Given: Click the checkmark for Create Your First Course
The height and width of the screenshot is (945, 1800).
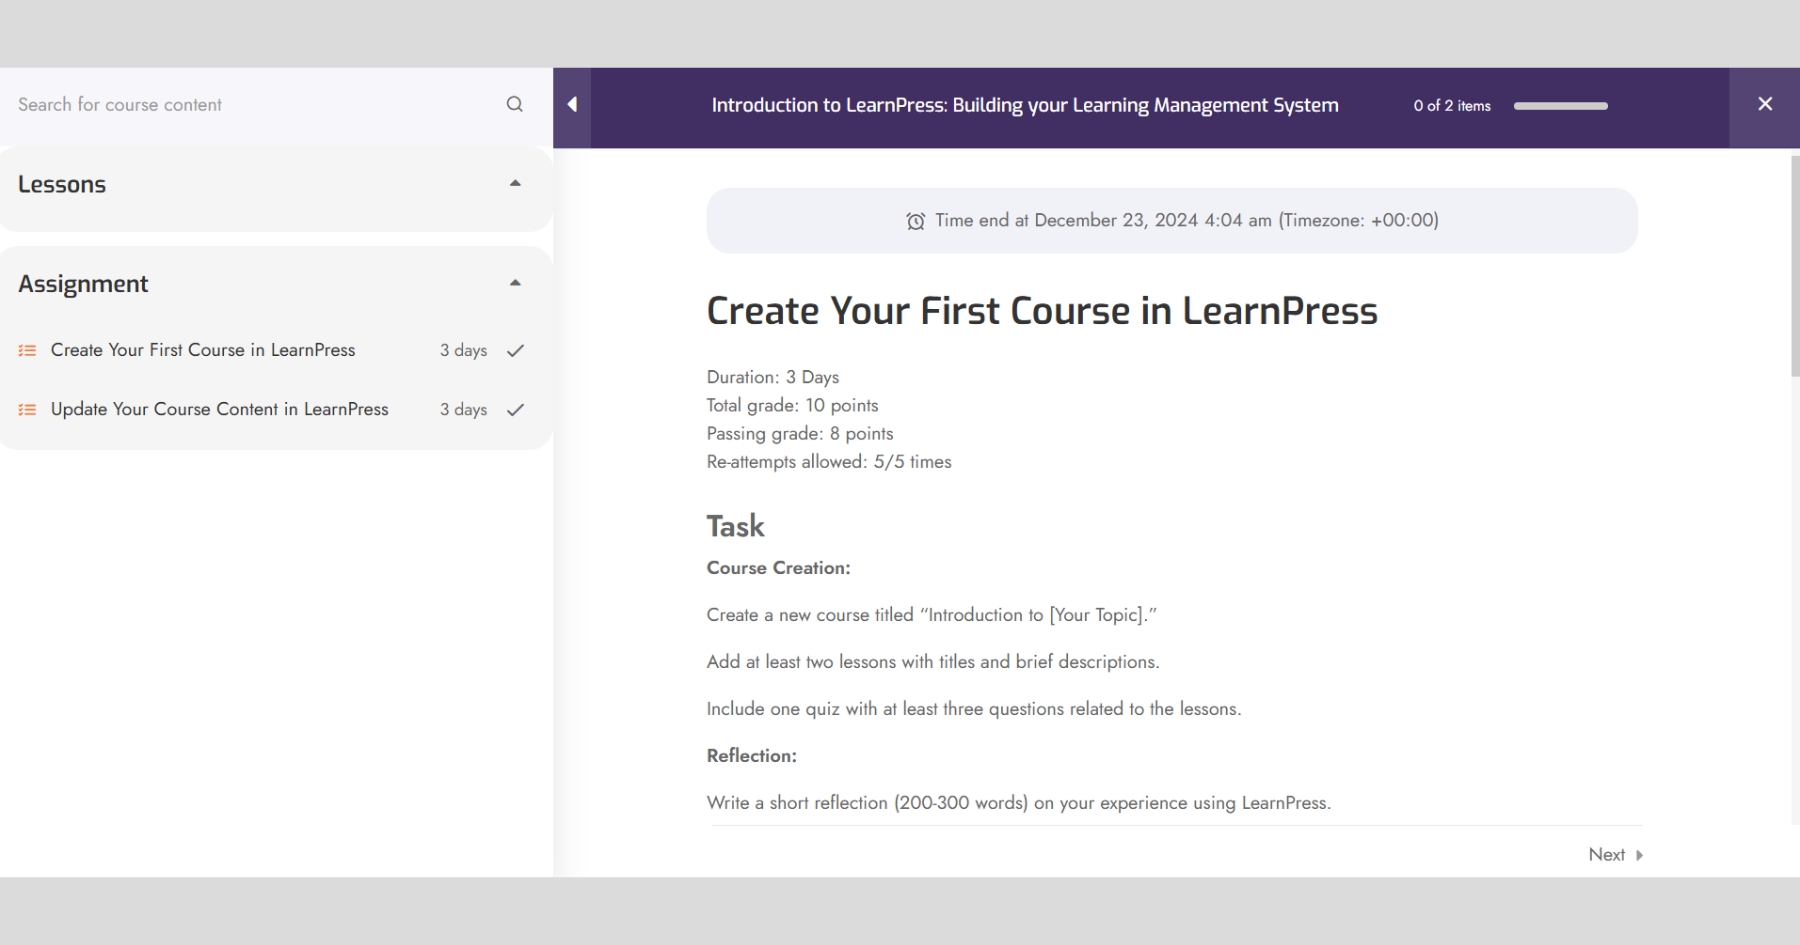Looking at the screenshot, I should [x=515, y=350].
